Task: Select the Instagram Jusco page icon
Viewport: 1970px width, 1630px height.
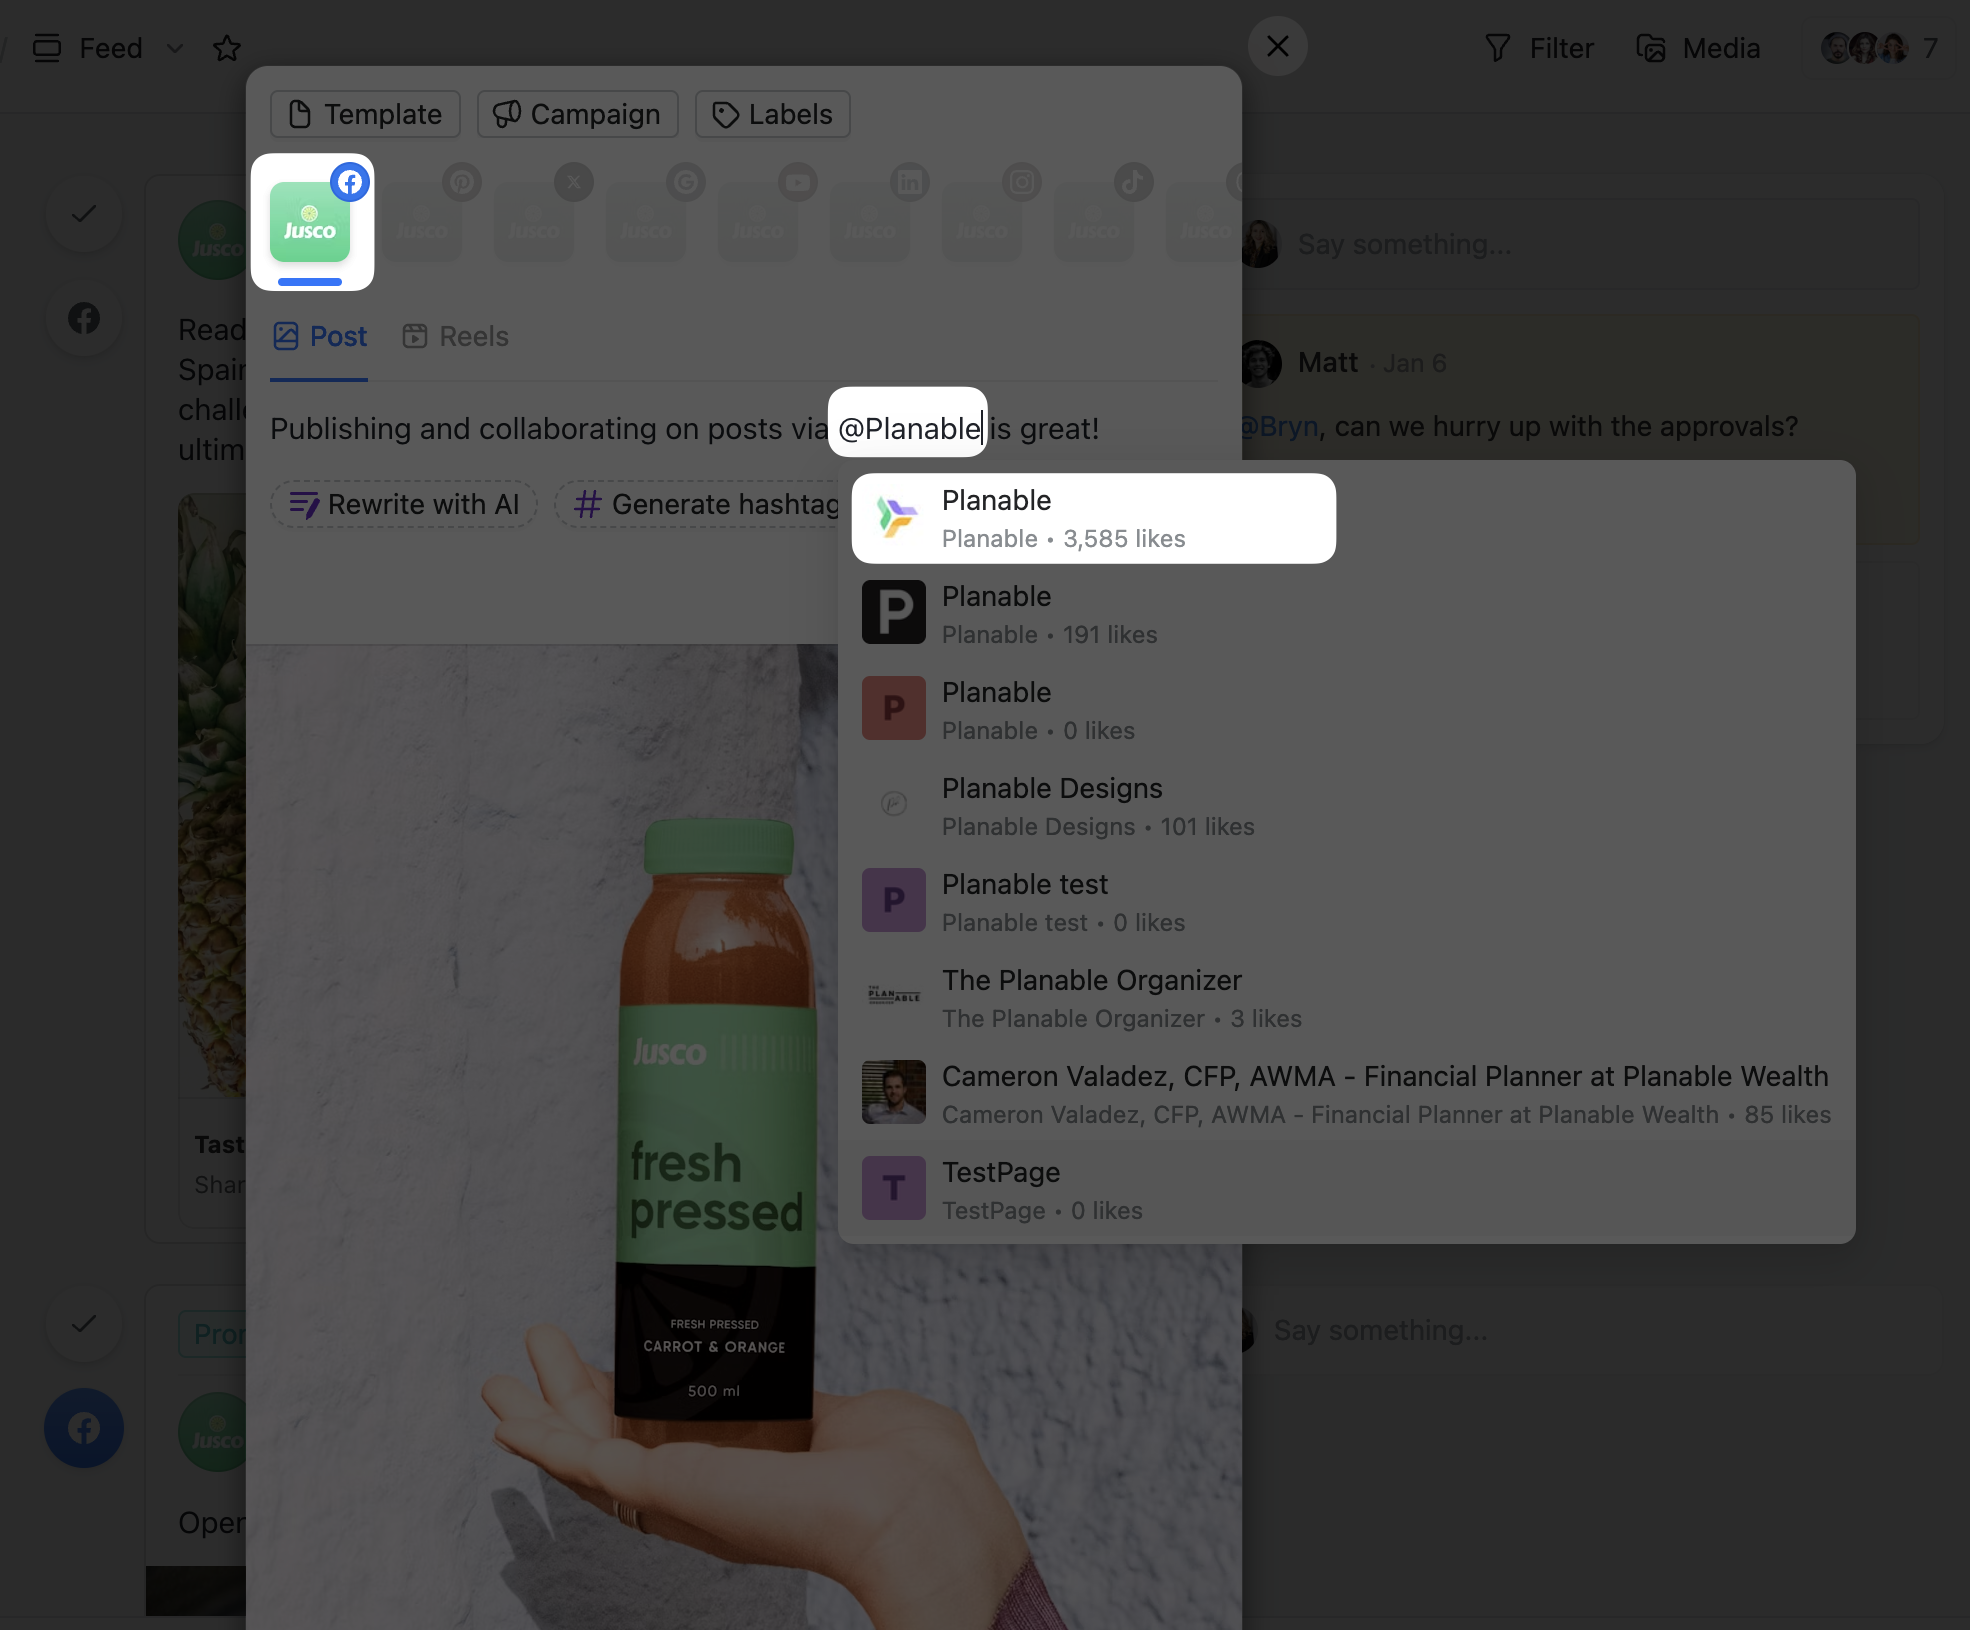Action: 984,222
